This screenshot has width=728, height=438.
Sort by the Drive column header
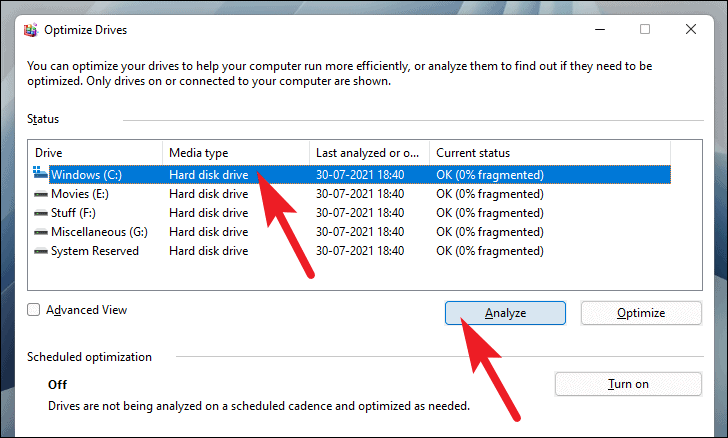pos(96,153)
